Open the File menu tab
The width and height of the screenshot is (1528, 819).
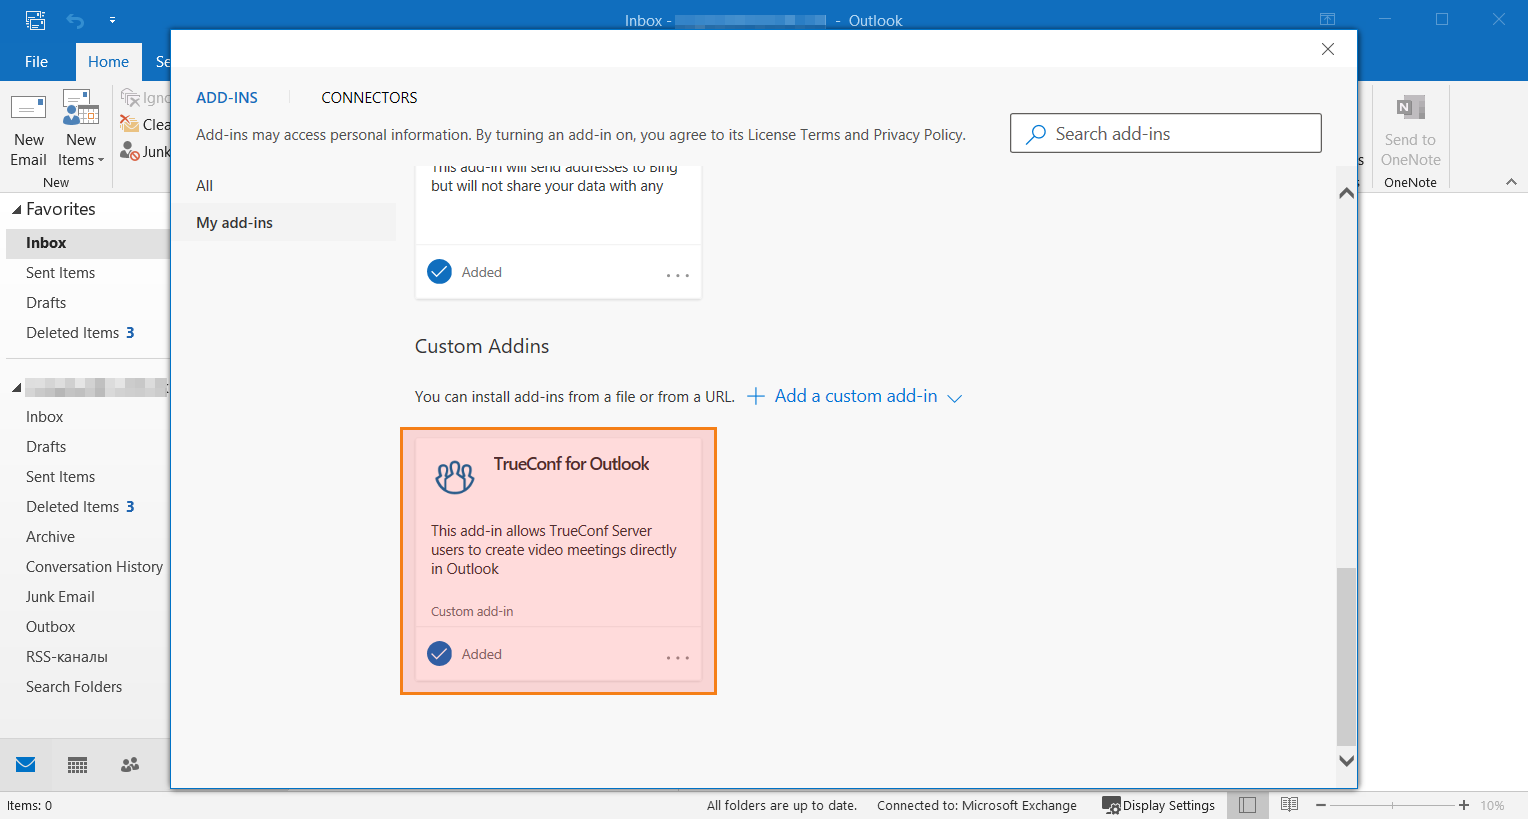(x=36, y=62)
